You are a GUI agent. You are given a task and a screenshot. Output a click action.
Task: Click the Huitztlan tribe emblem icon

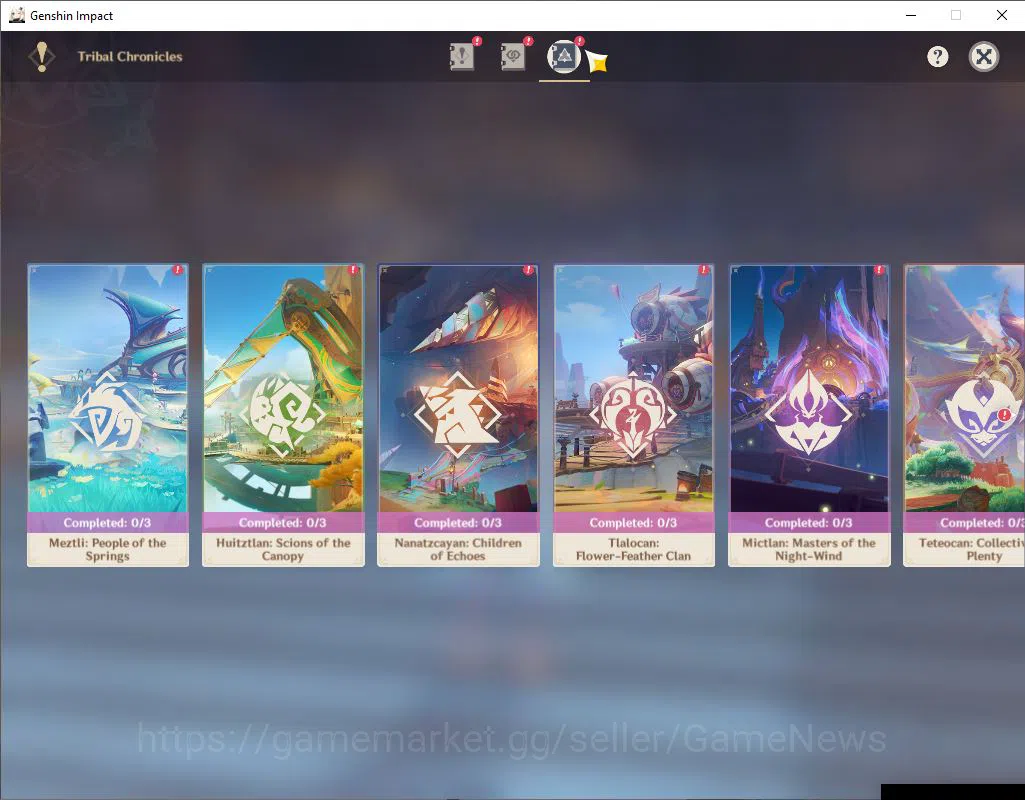(x=282, y=414)
